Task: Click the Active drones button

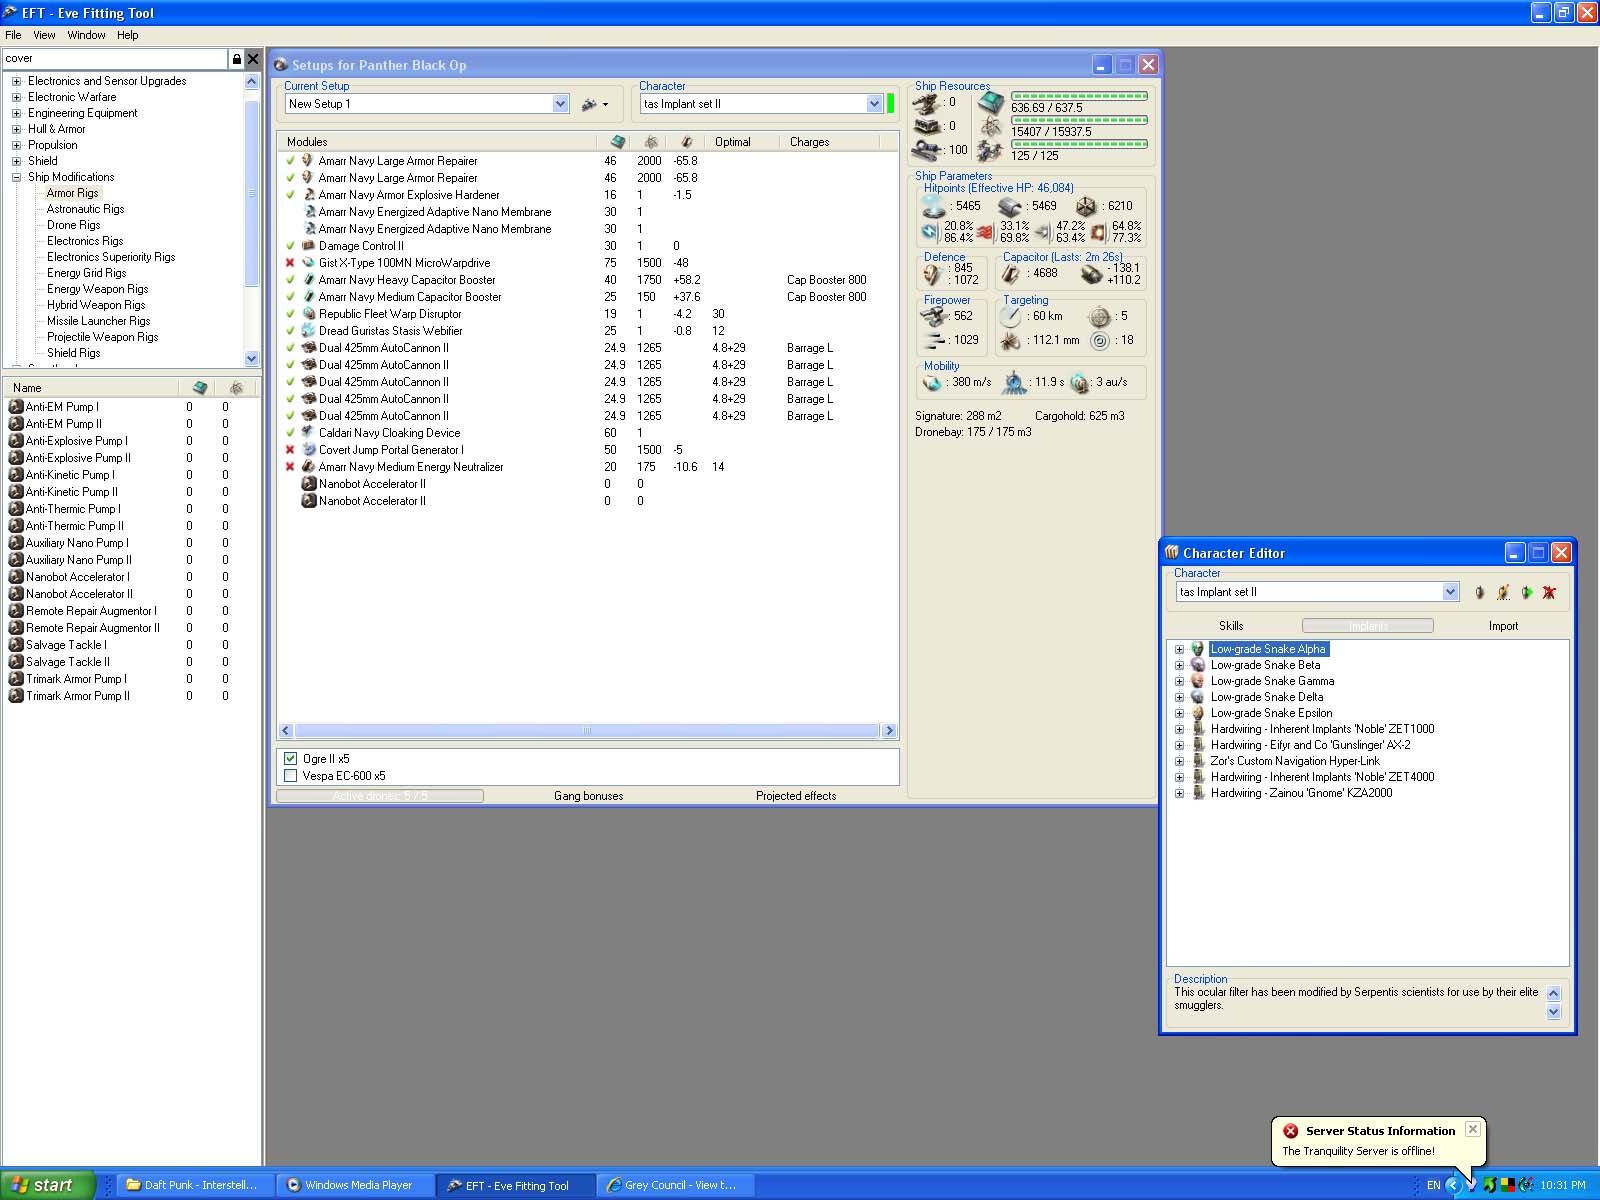Action: coord(380,796)
